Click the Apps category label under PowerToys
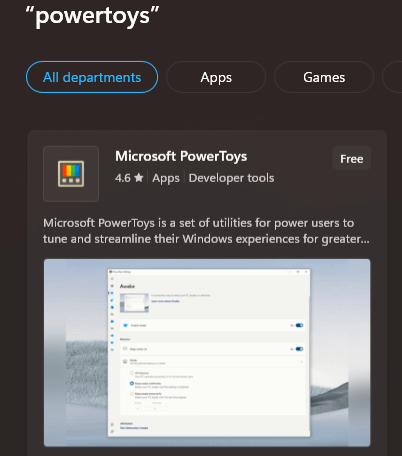The width and height of the screenshot is (402, 456). coord(166,178)
